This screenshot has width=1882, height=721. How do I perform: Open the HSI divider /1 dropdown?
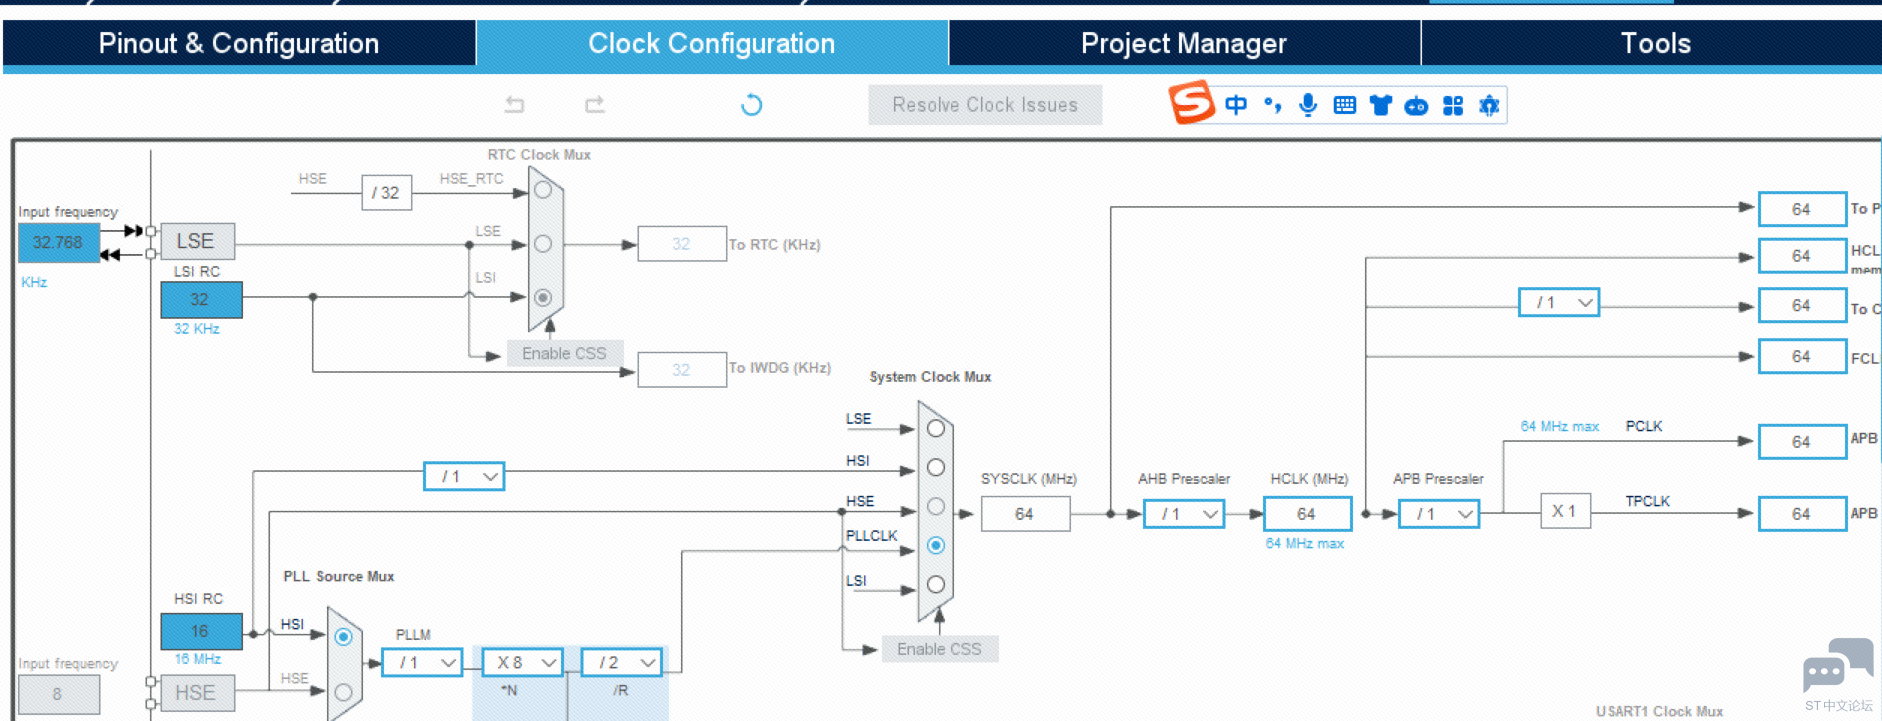[x=464, y=476]
